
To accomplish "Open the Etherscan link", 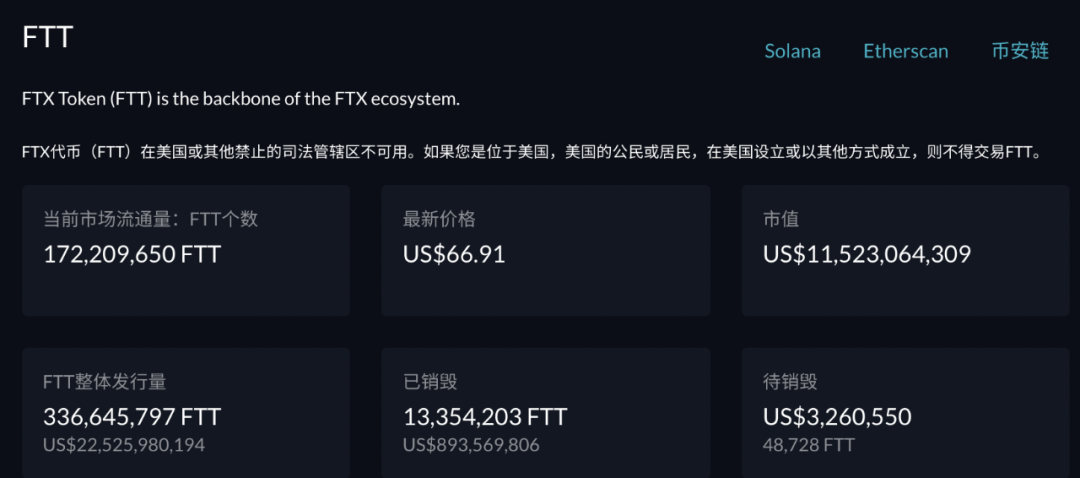I will point(906,51).
